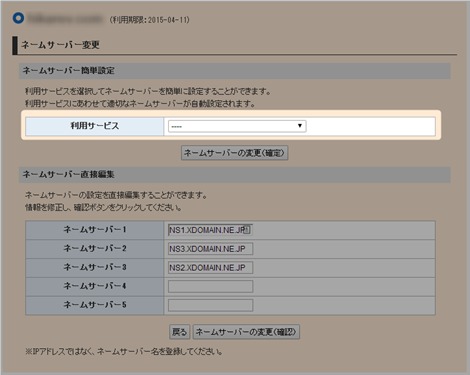470x375 pixels.
Task: Click the empty ネームサーバー4 field
Action: pos(210,286)
